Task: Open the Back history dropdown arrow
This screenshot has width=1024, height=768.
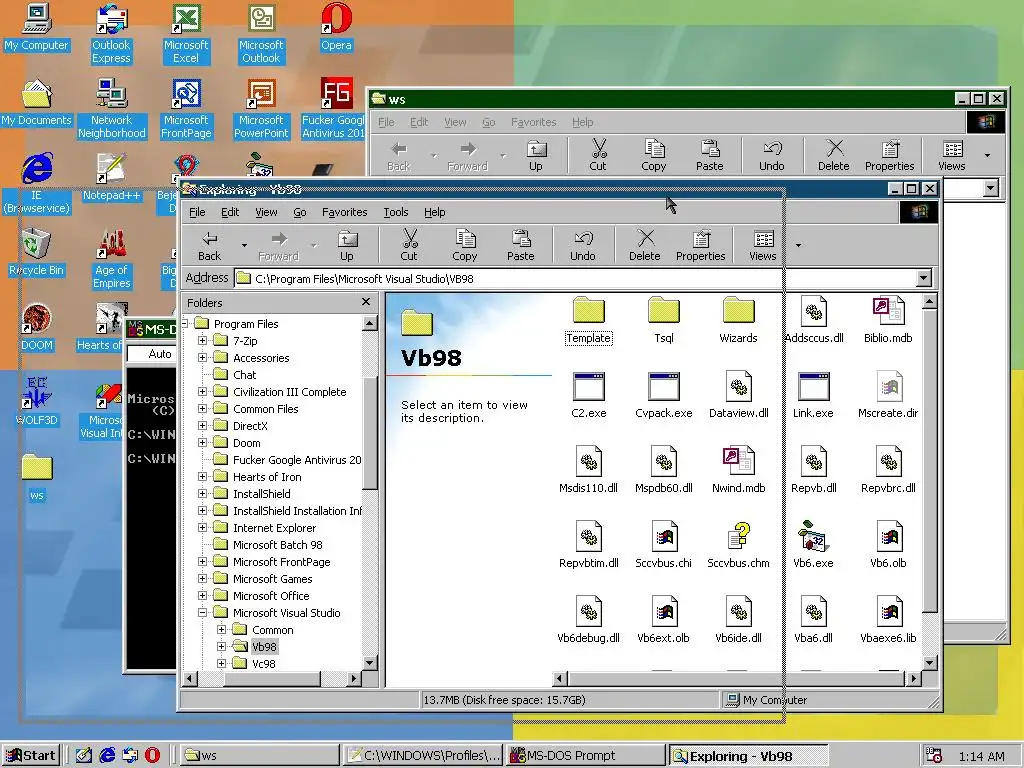Action: [x=244, y=246]
